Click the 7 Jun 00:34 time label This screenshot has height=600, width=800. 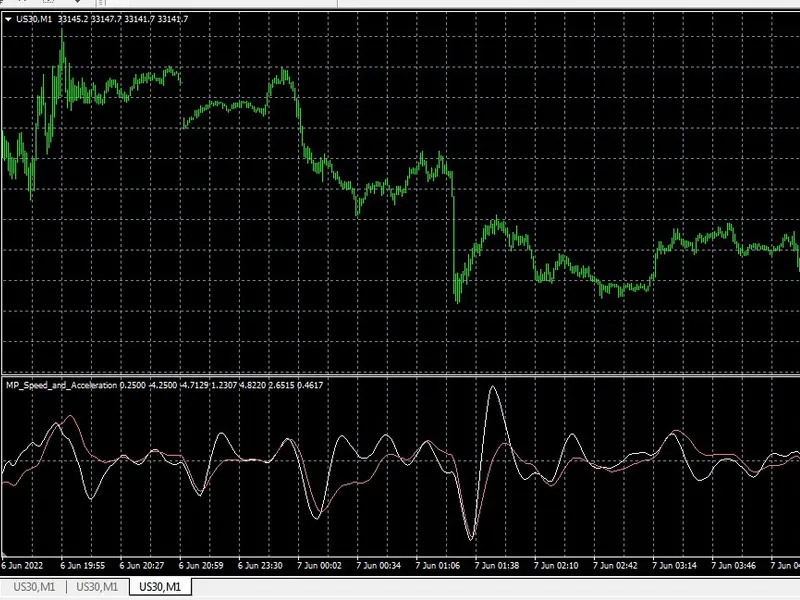pyautogui.click(x=379, y=565)
